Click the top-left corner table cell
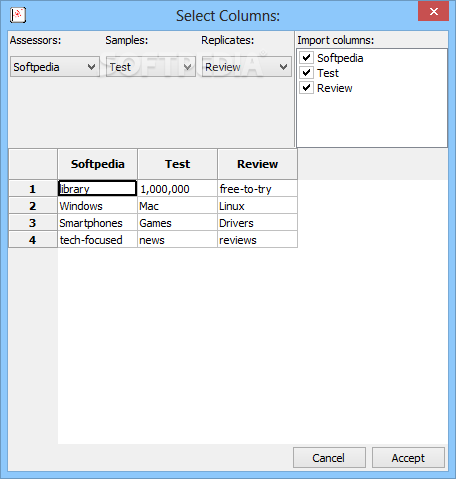 pyautogui.click(x=33, y=164)
